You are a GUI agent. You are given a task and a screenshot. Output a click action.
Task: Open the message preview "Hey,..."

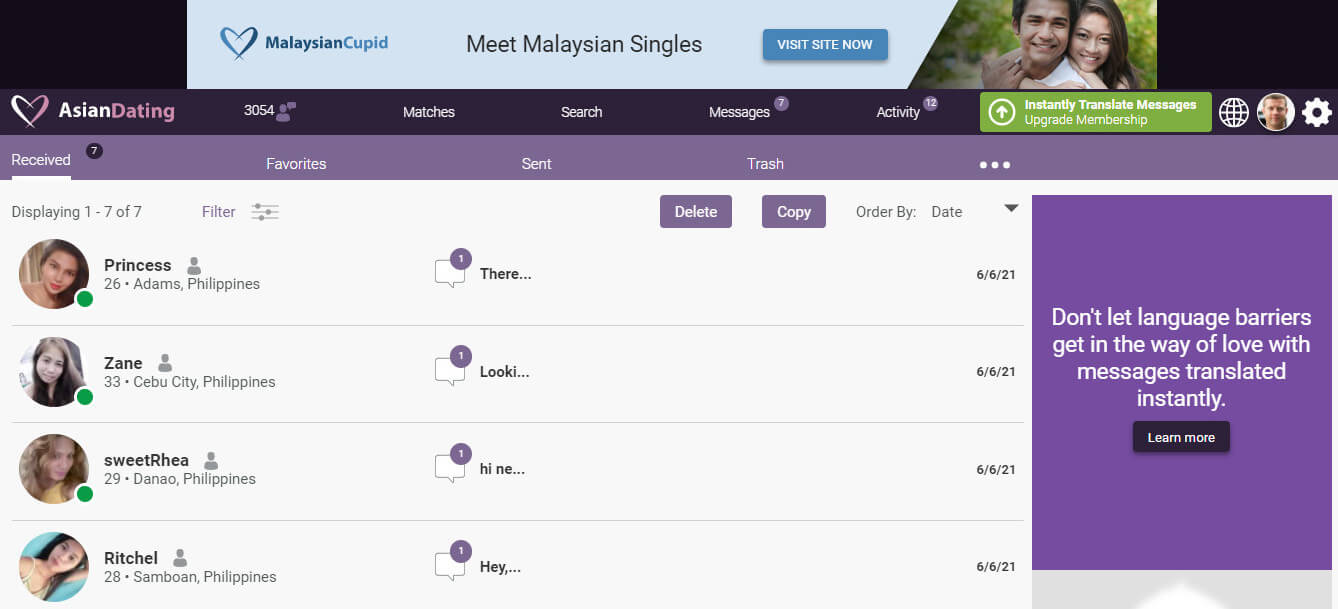pos(500,567)
